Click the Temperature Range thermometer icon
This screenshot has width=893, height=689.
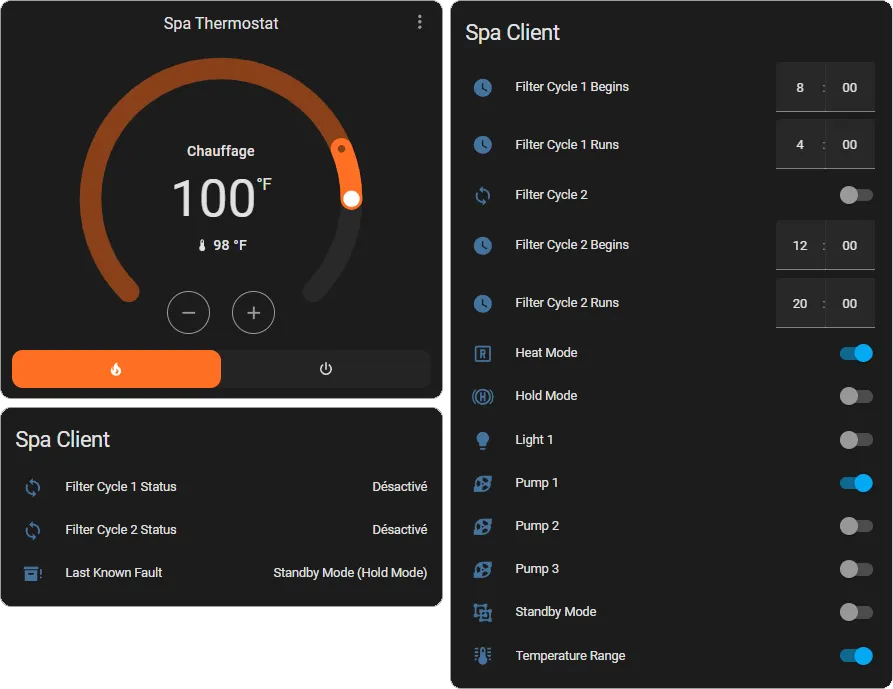click(482, 656)
